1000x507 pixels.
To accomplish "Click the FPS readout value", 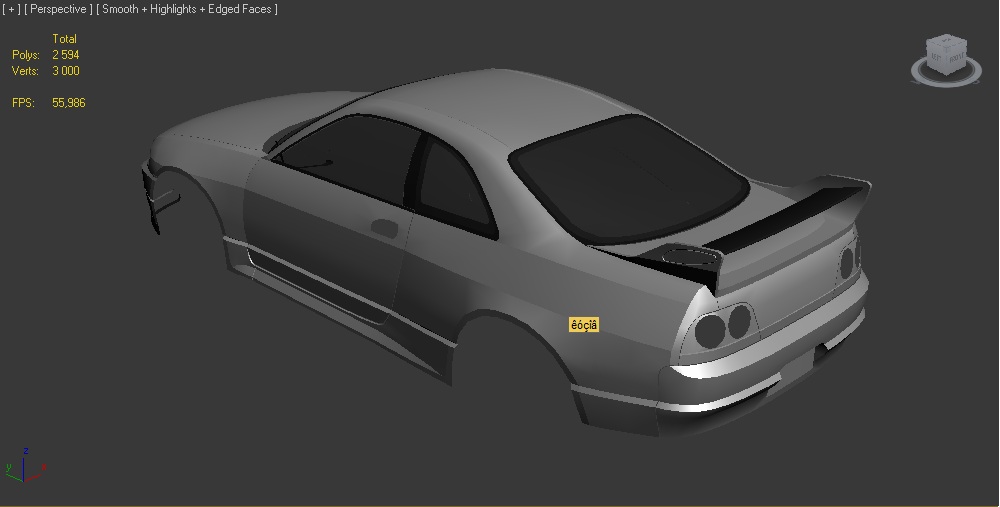I will point(68,103).
